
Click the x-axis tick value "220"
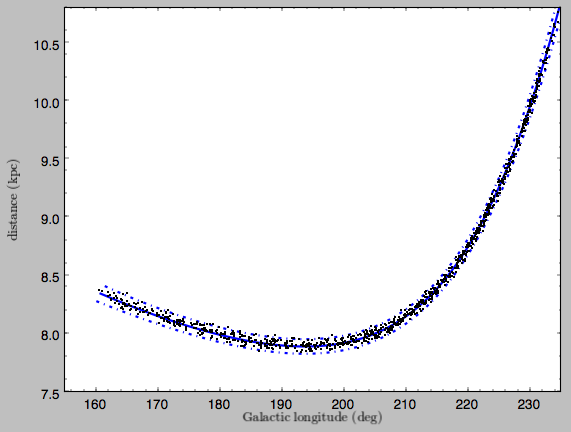tap(467, 404)
